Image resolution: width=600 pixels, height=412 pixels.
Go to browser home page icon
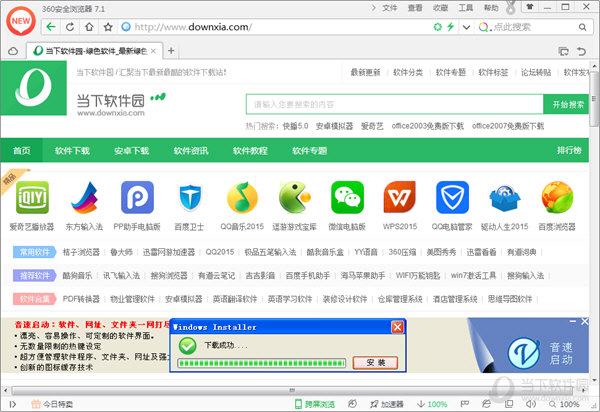click(89, 27)
